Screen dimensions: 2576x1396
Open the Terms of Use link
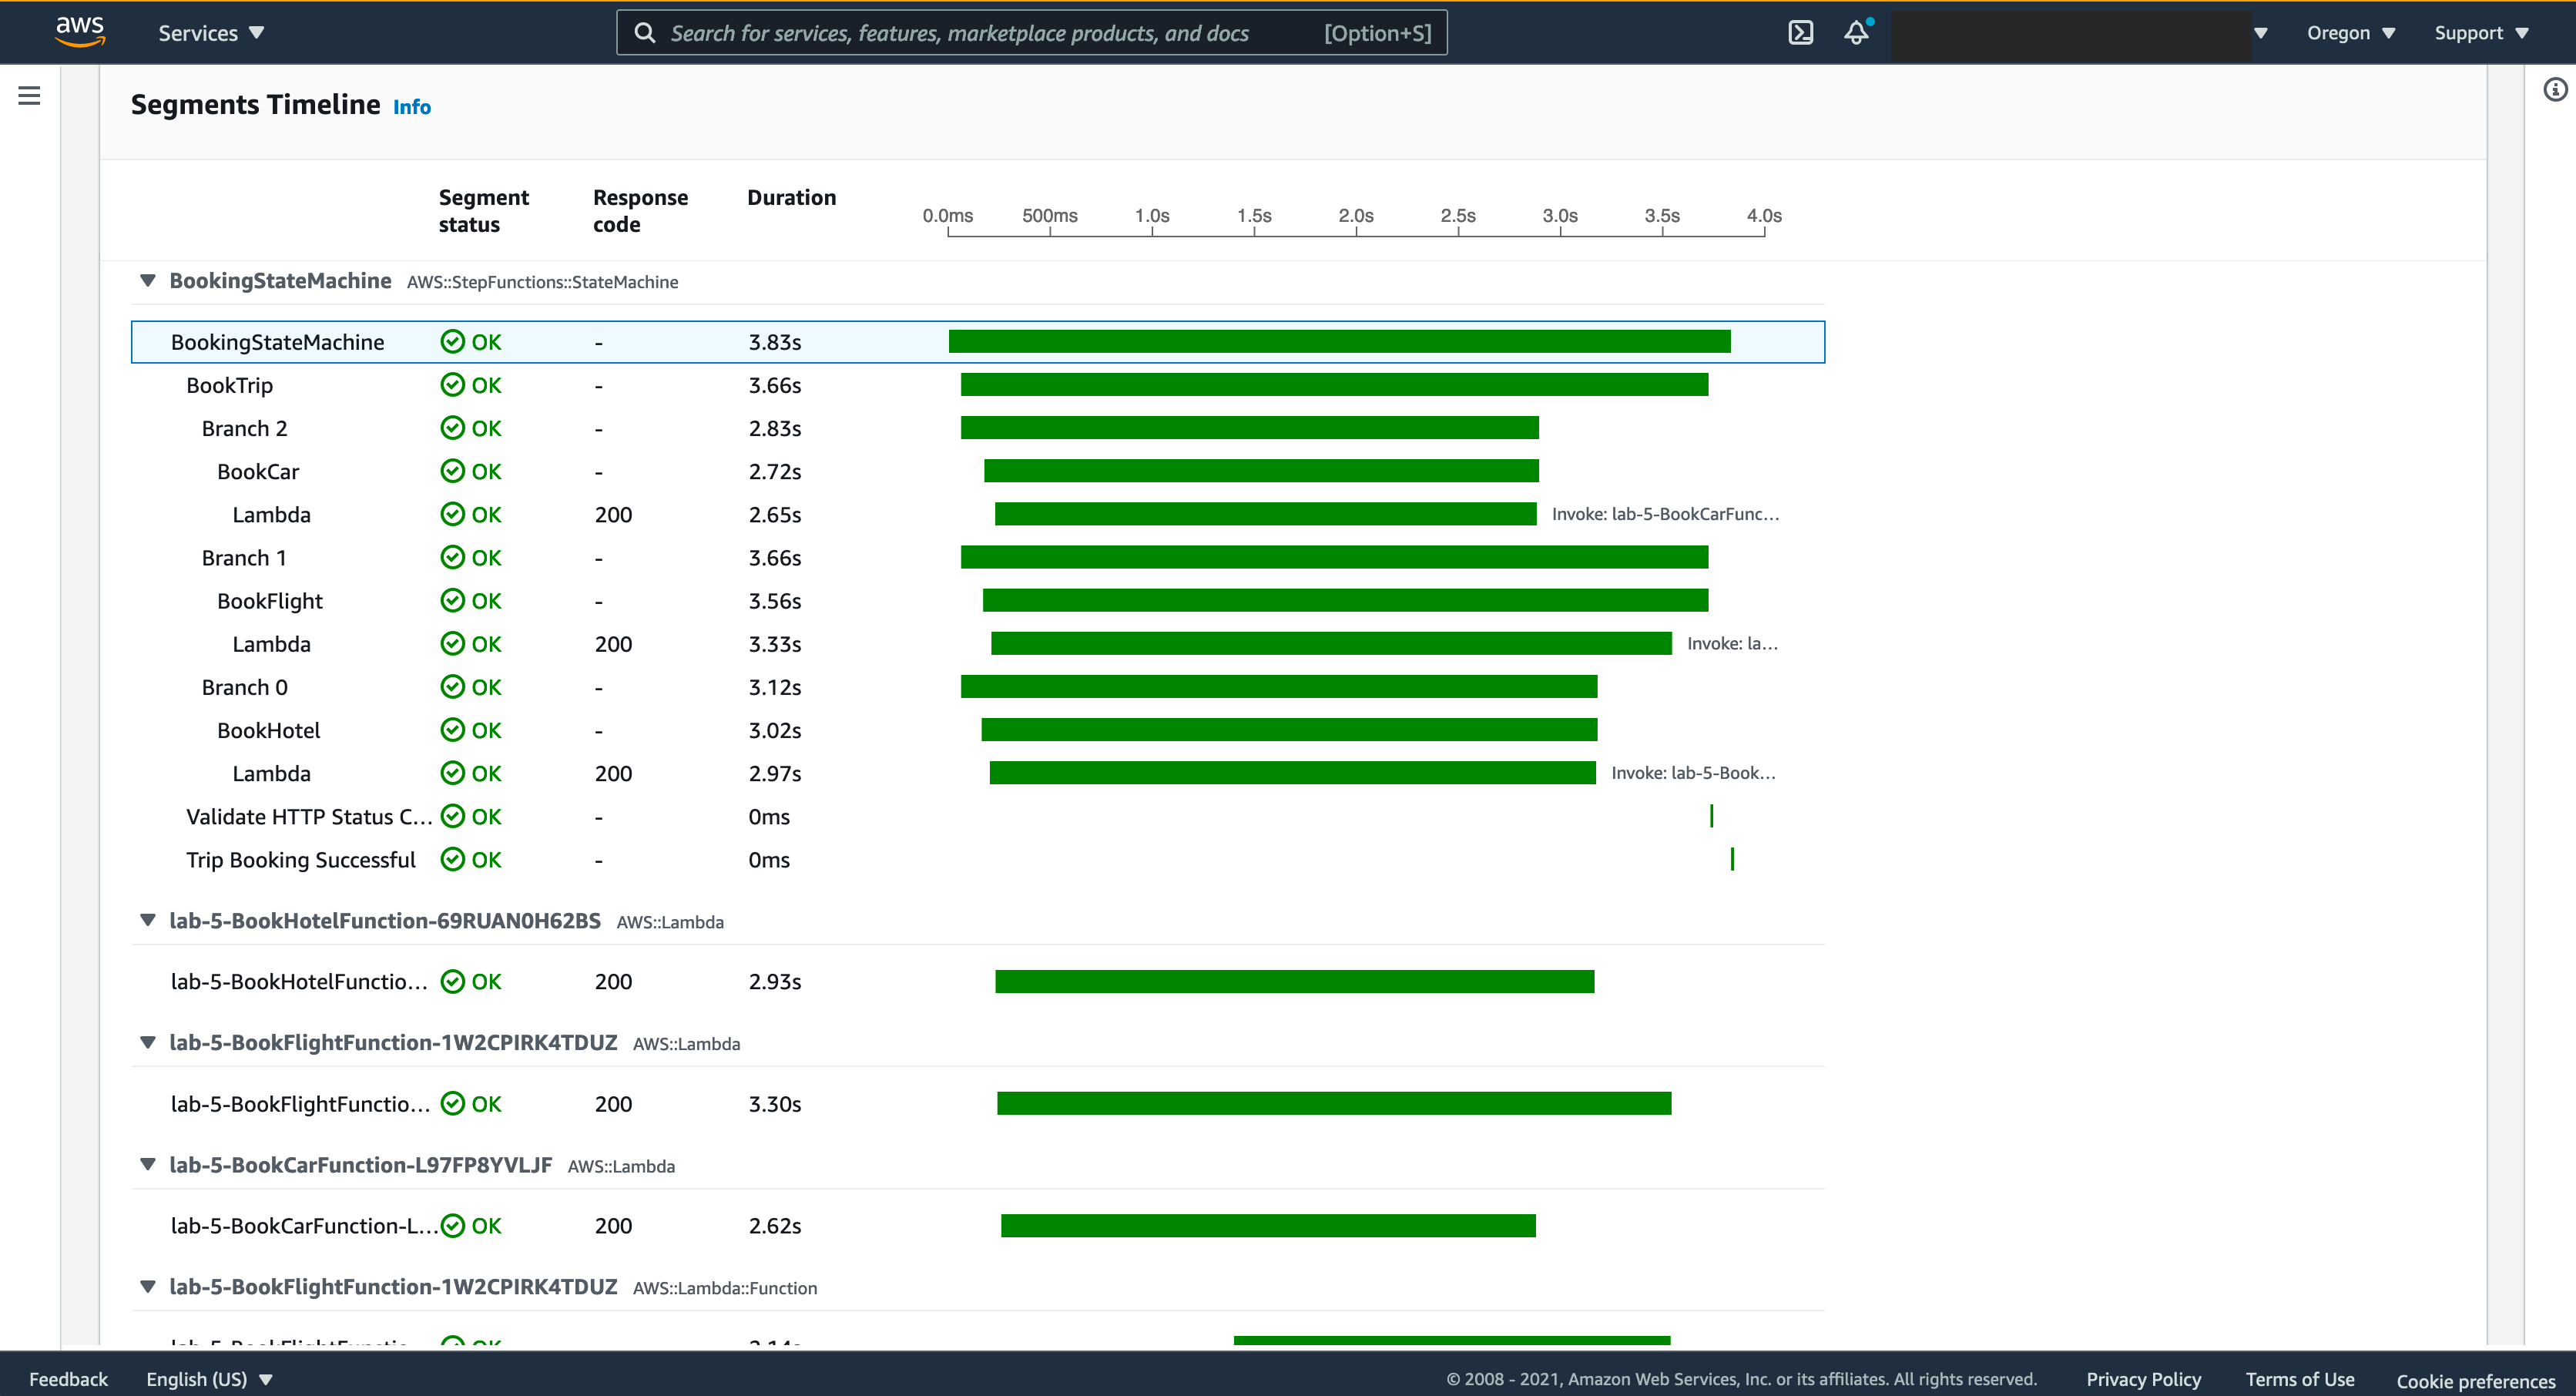click(x=2300, y=1379)
